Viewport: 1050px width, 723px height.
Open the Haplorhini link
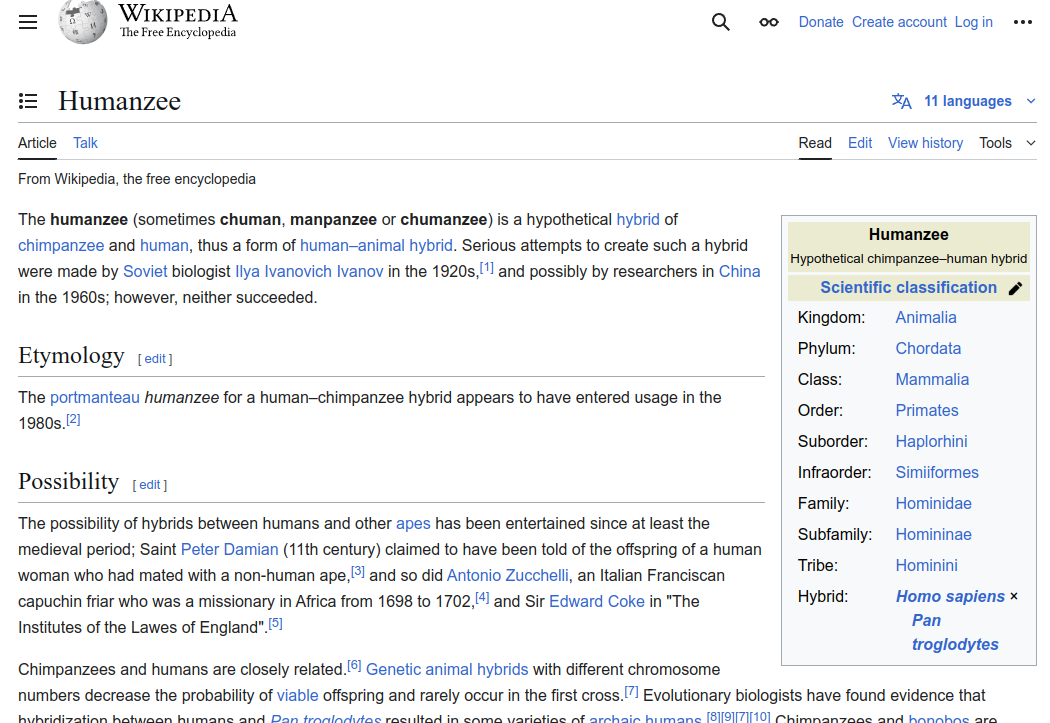(x=931, y=442)
